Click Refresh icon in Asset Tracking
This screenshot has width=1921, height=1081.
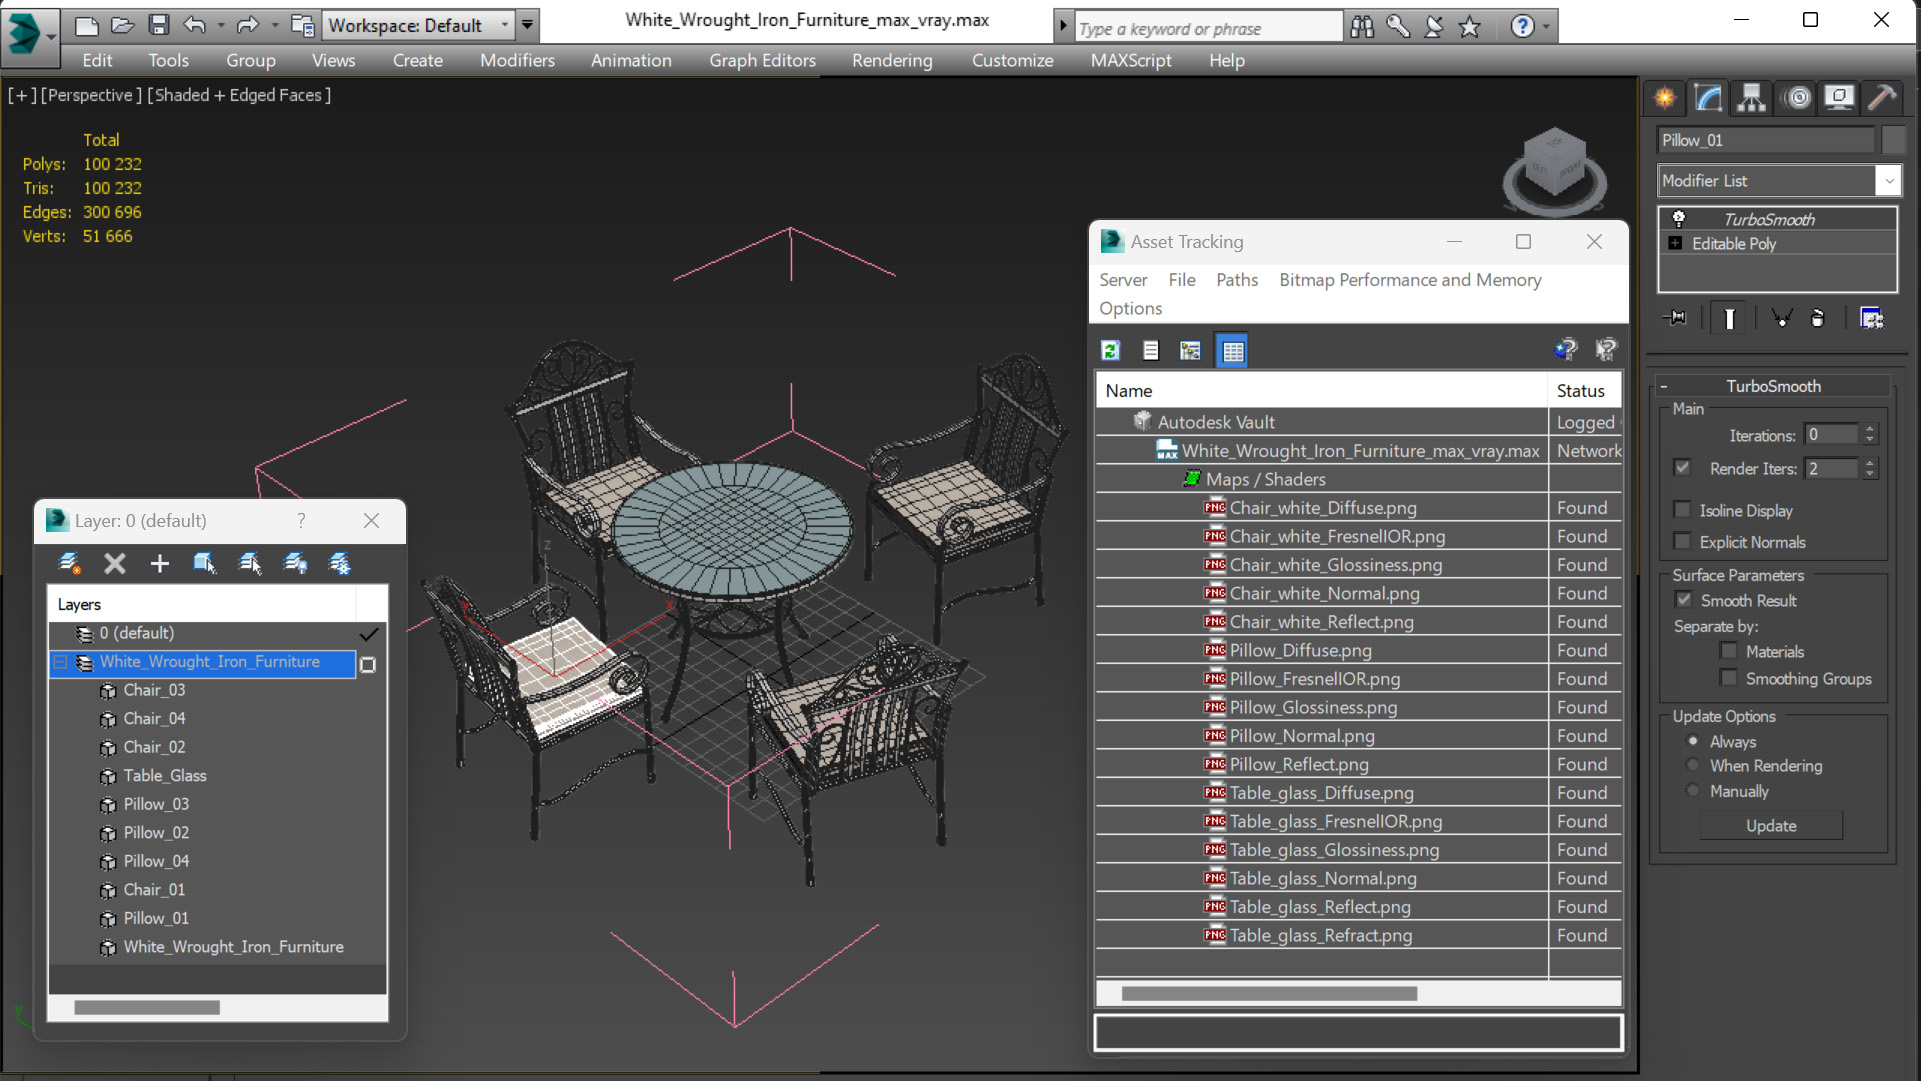coord(1110,351)
